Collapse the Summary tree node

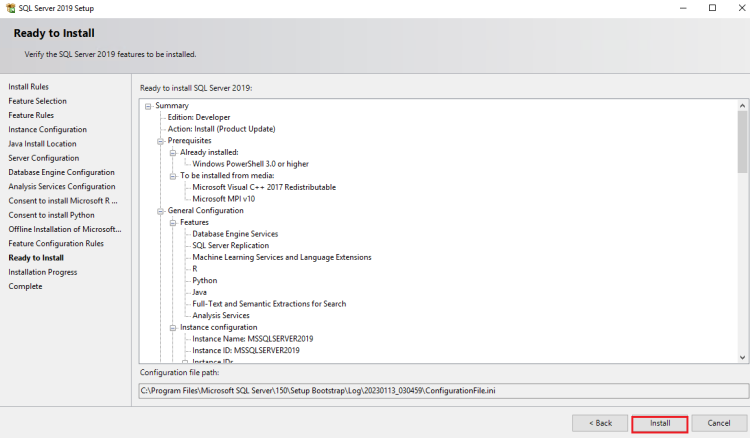[x=148, y=106]
